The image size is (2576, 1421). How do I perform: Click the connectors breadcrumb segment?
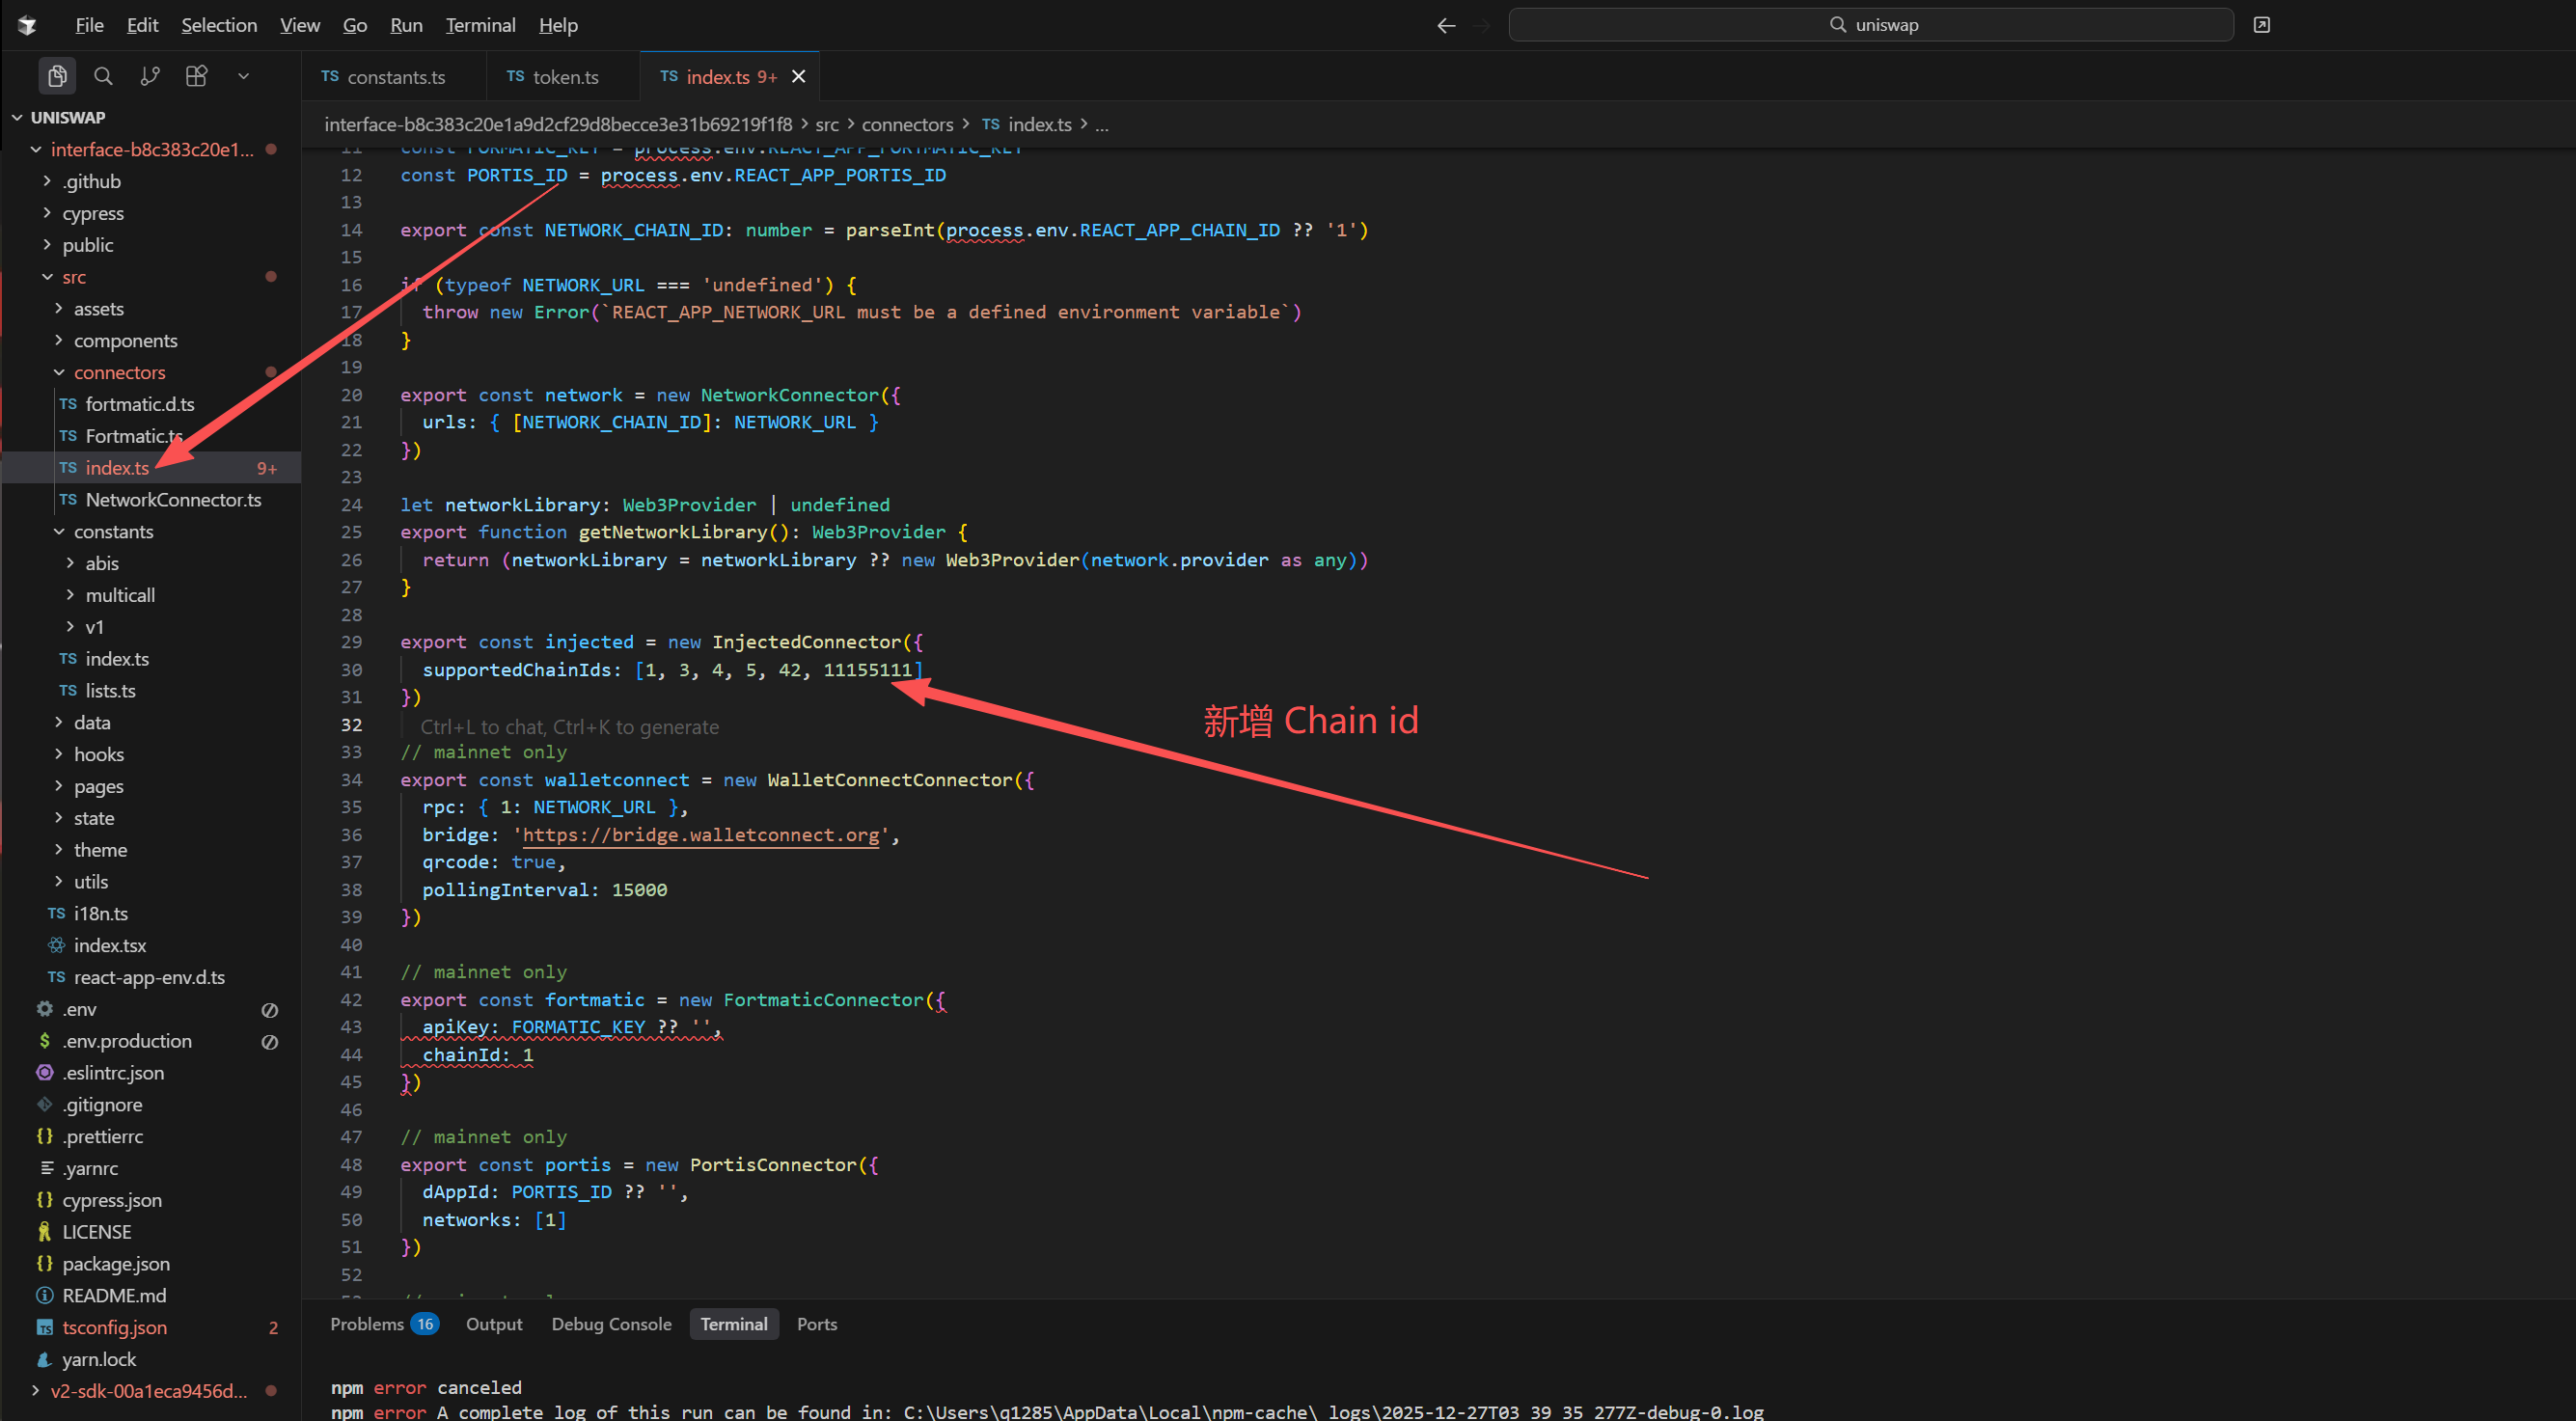(907, 125)
